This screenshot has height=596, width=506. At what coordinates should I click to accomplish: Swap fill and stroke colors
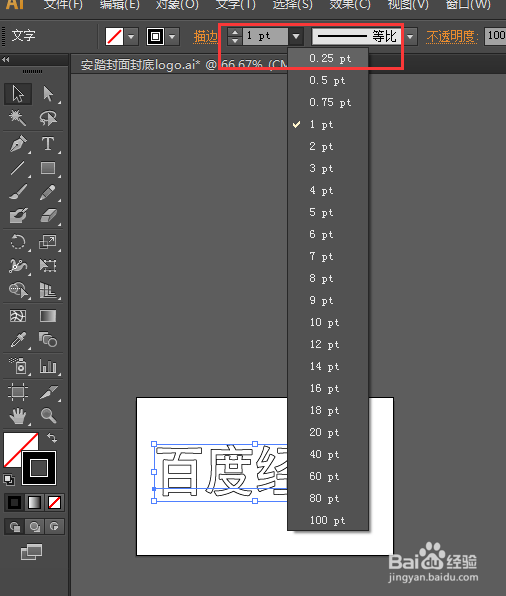pyautogui.click(x=52, y=438)
